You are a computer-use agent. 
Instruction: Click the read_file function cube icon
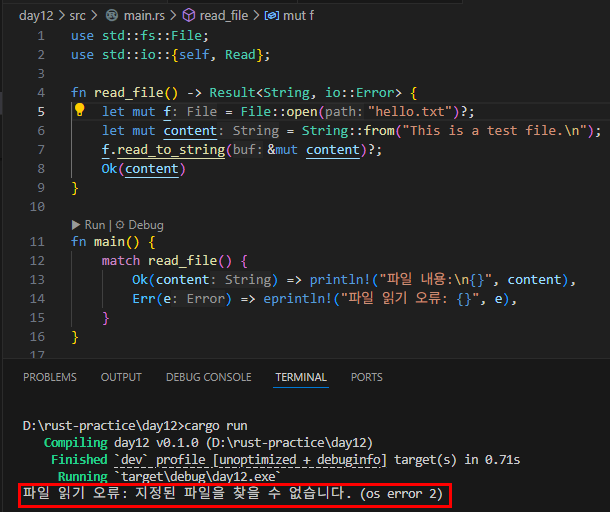coord(189,16)
